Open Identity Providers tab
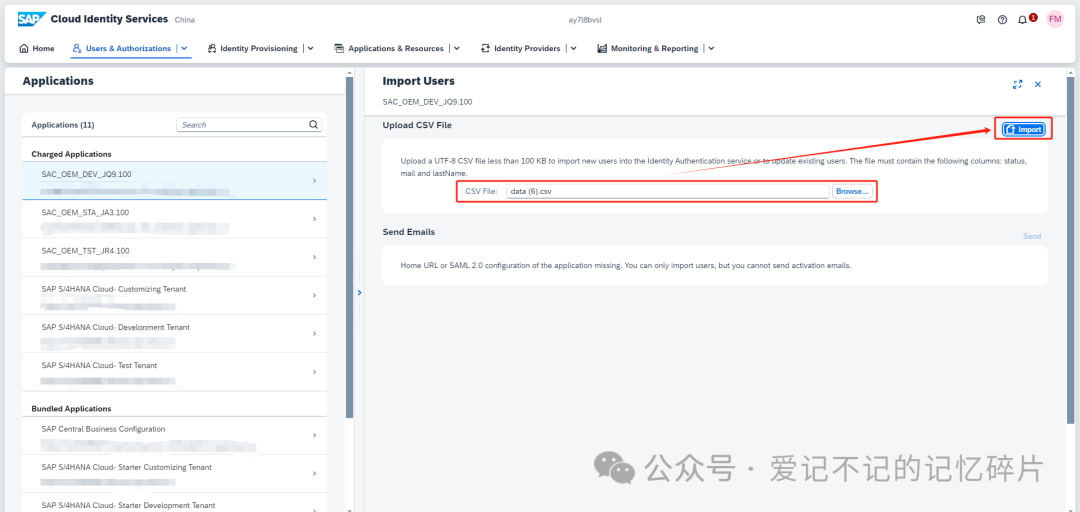 coord(520,48)
